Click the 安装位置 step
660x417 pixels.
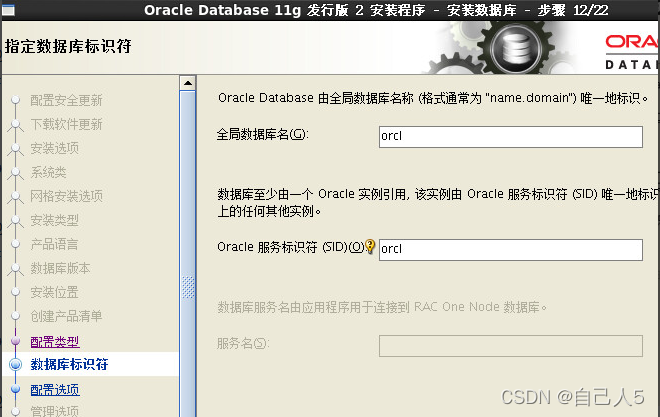click(x=54, y=292)
